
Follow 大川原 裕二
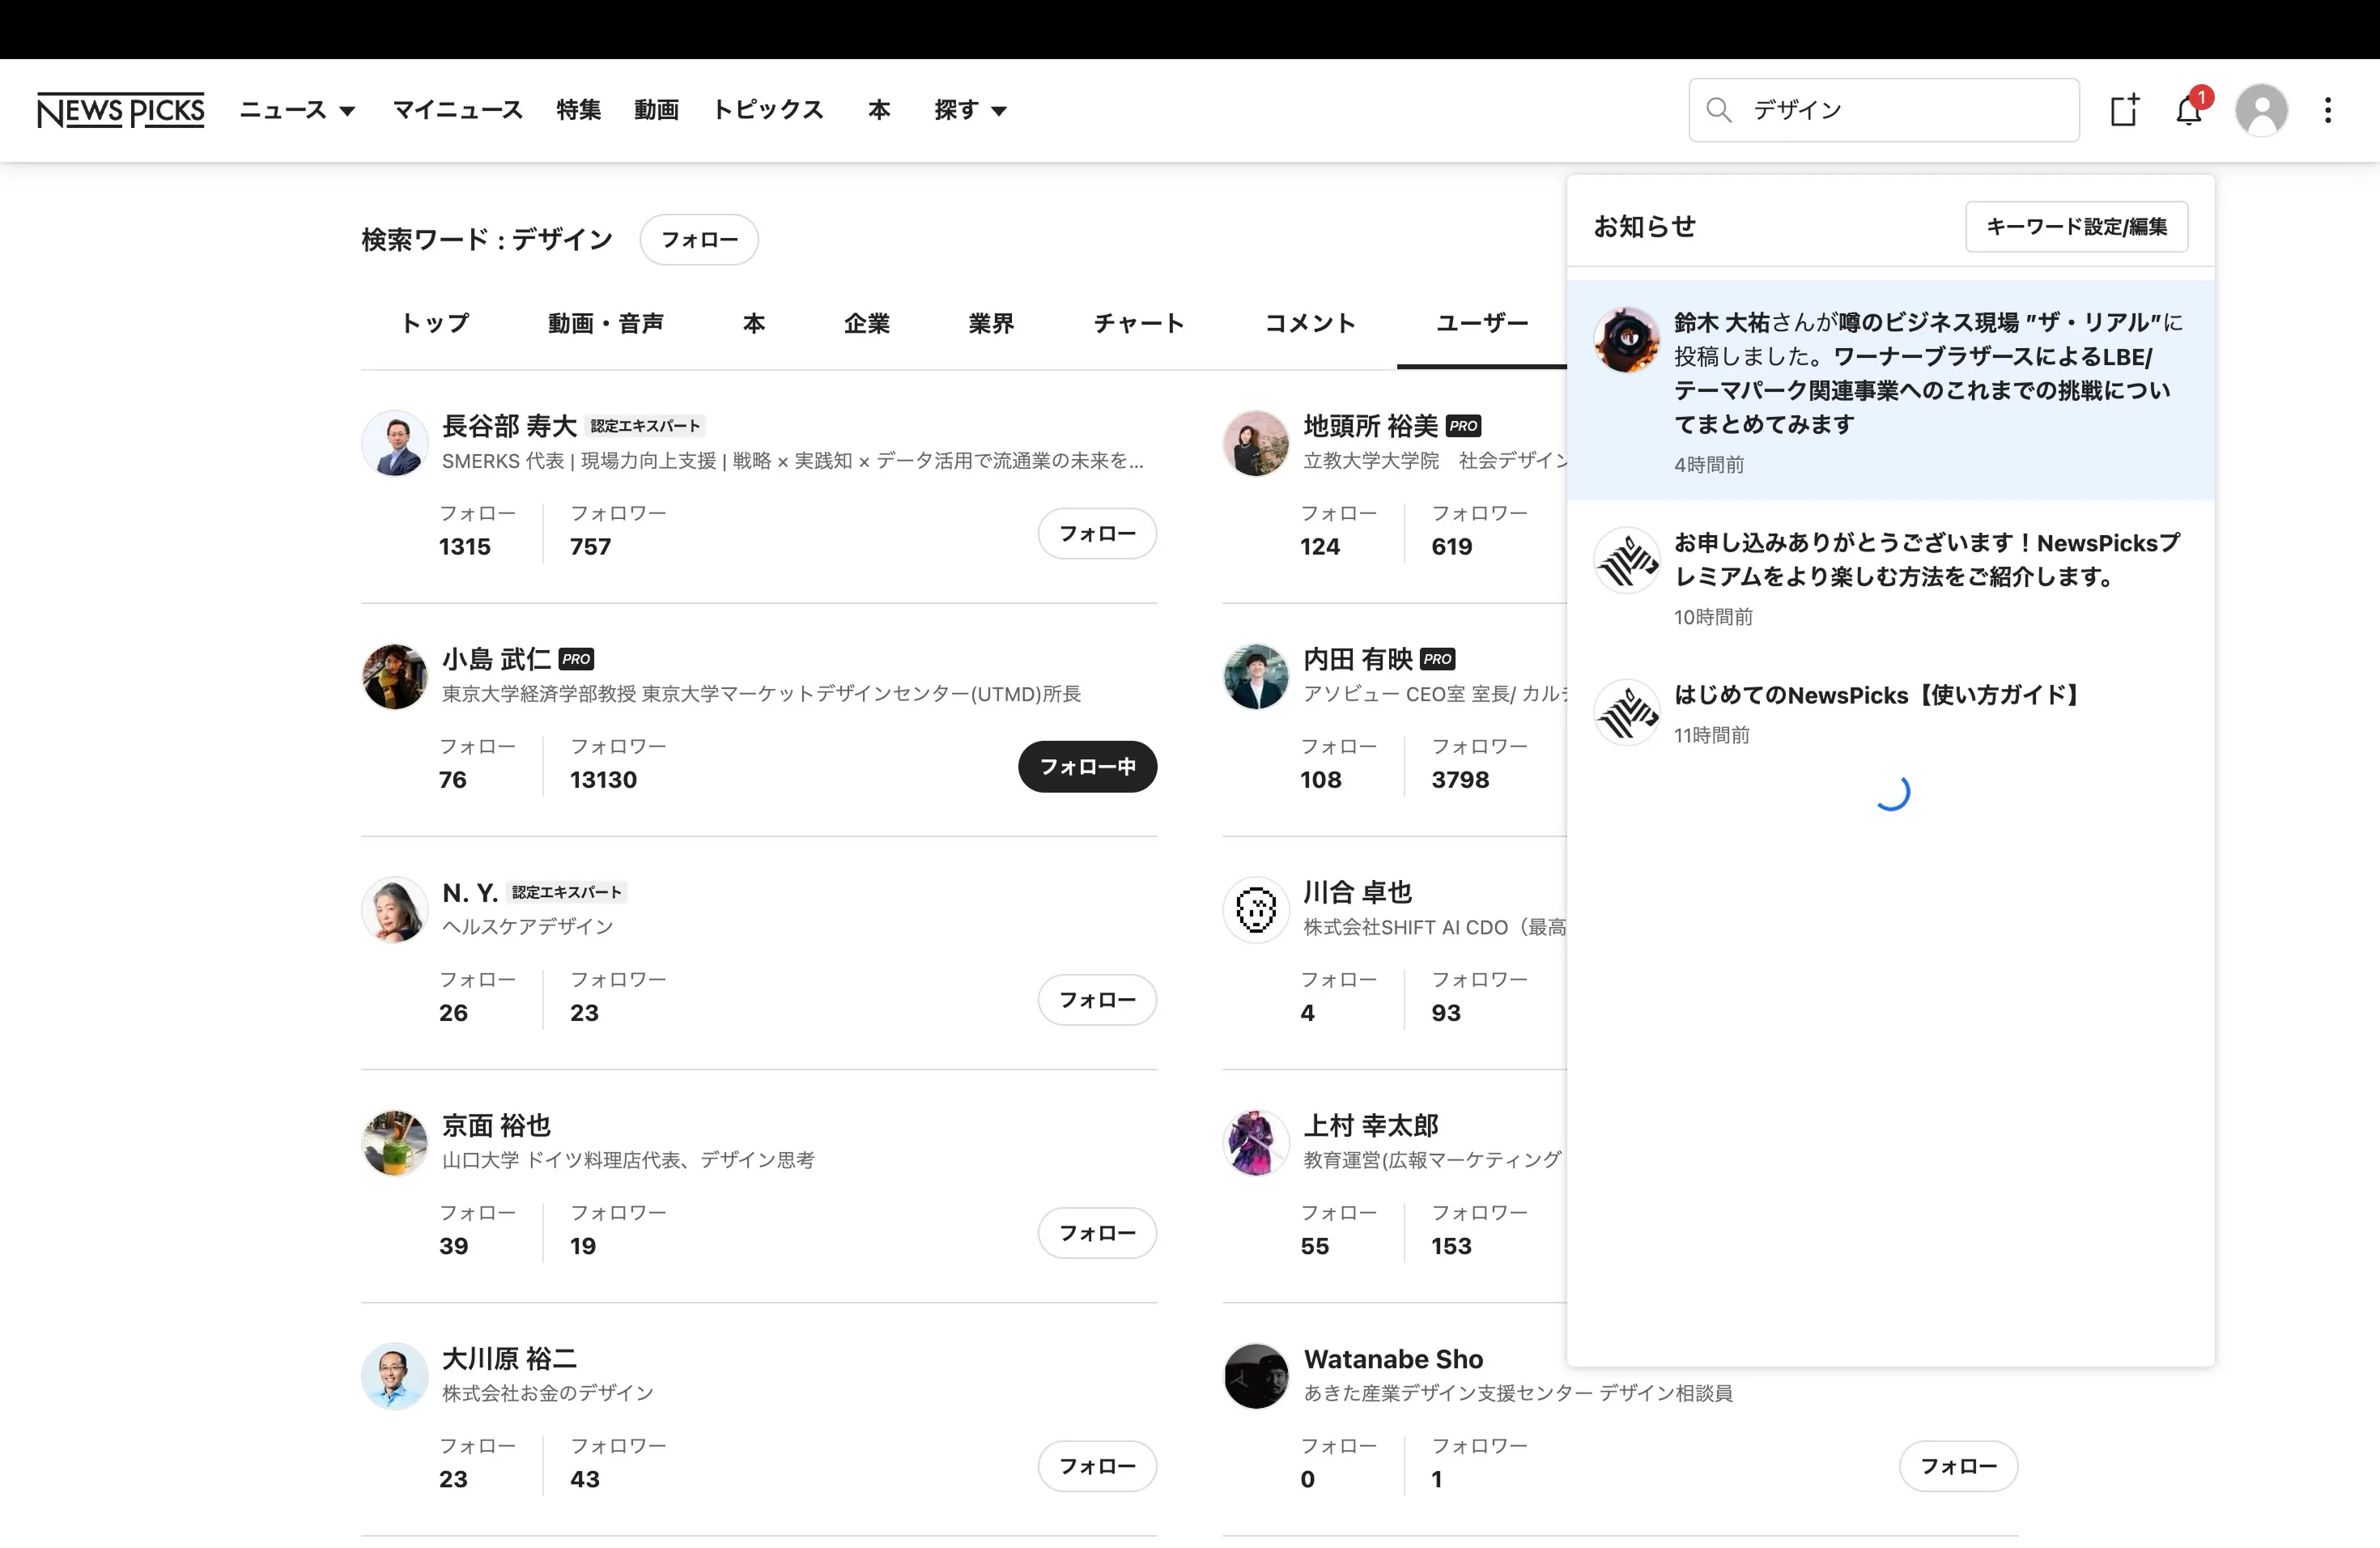click(1097, 1466)
